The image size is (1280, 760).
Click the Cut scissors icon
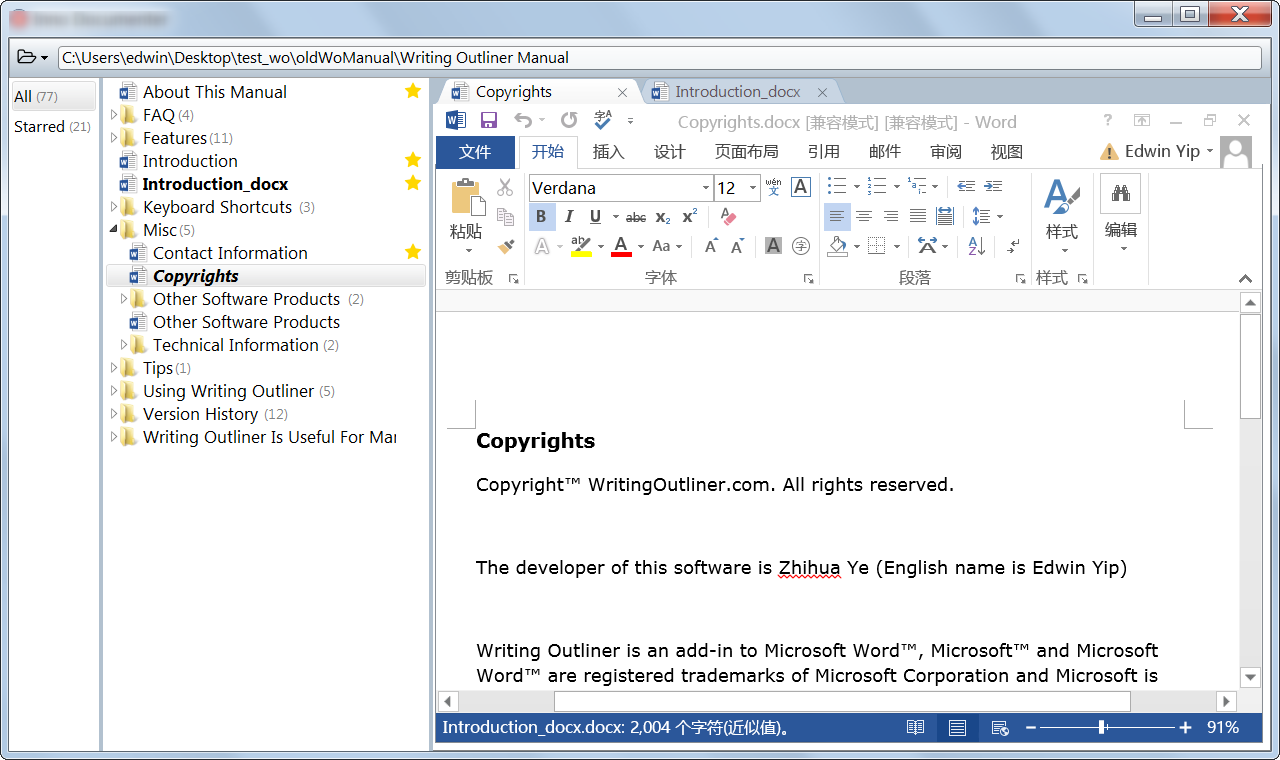pyautogui.click(x=505, y=187)
